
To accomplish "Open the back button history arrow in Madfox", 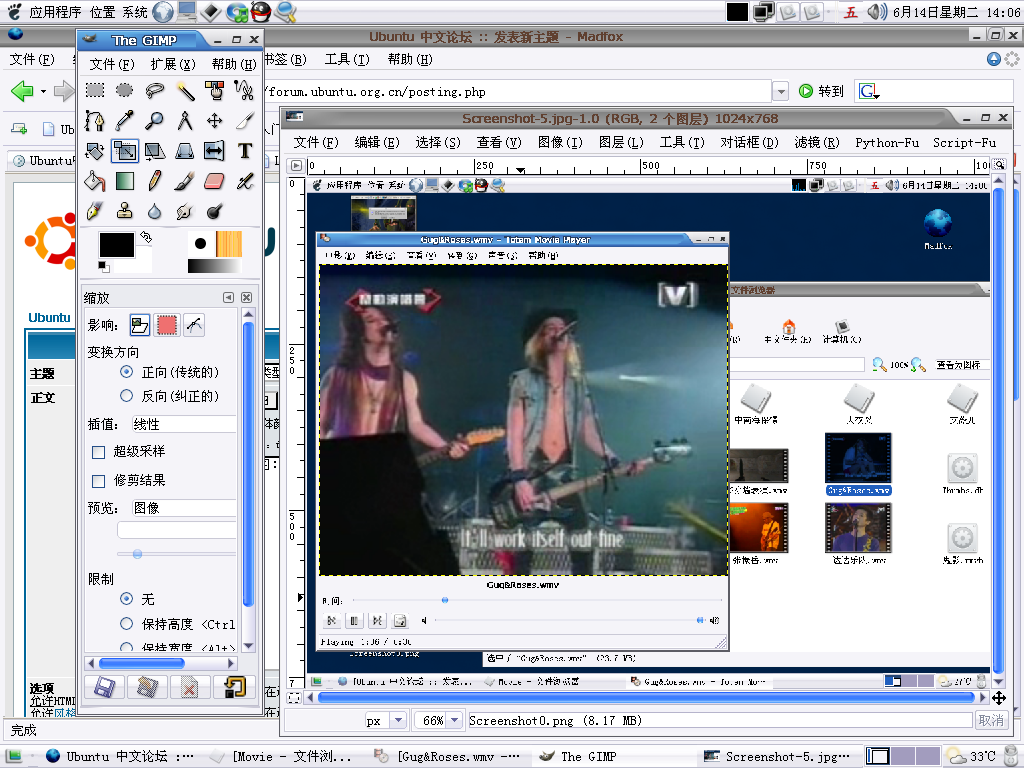I will [x=43, y=91].
